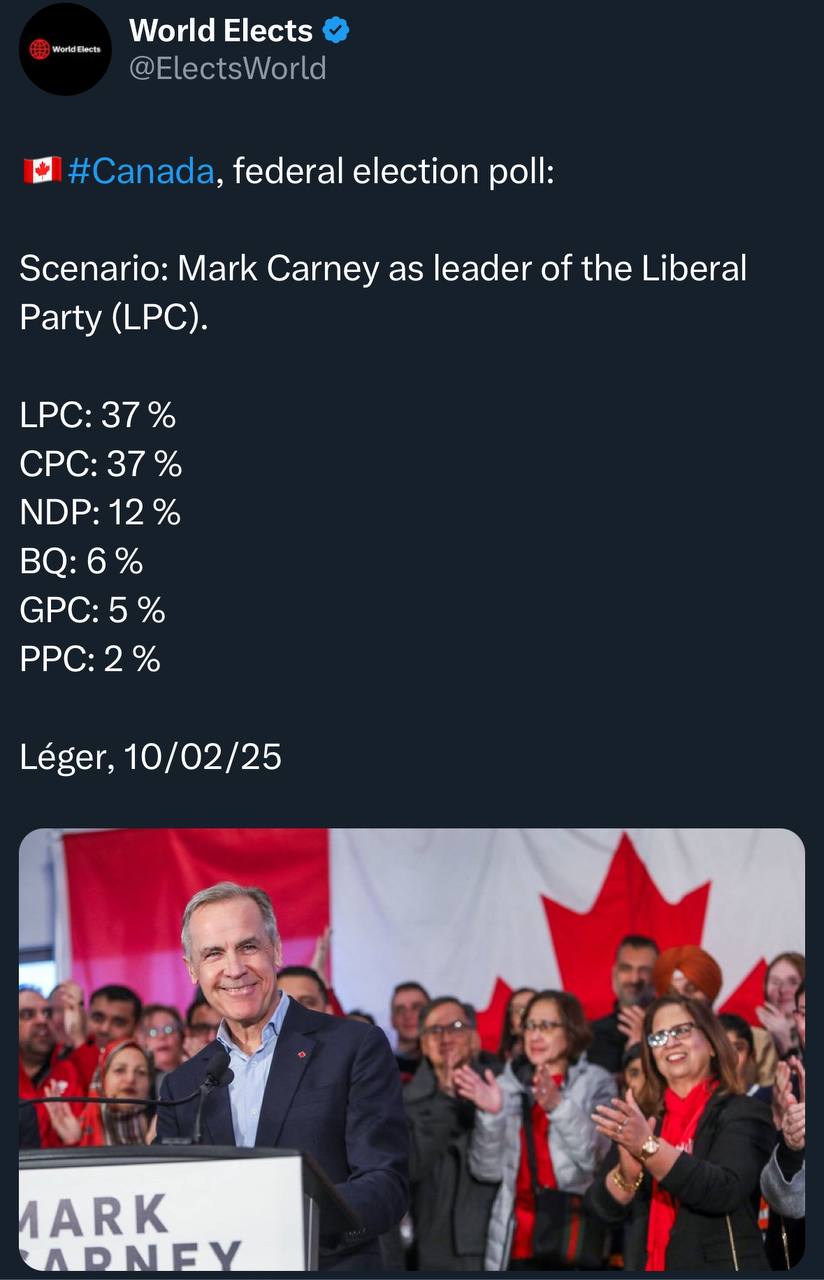Open the @ElectsWorld handle
824x1280 pixels.
pyautogui.click(x=227, y=67)
